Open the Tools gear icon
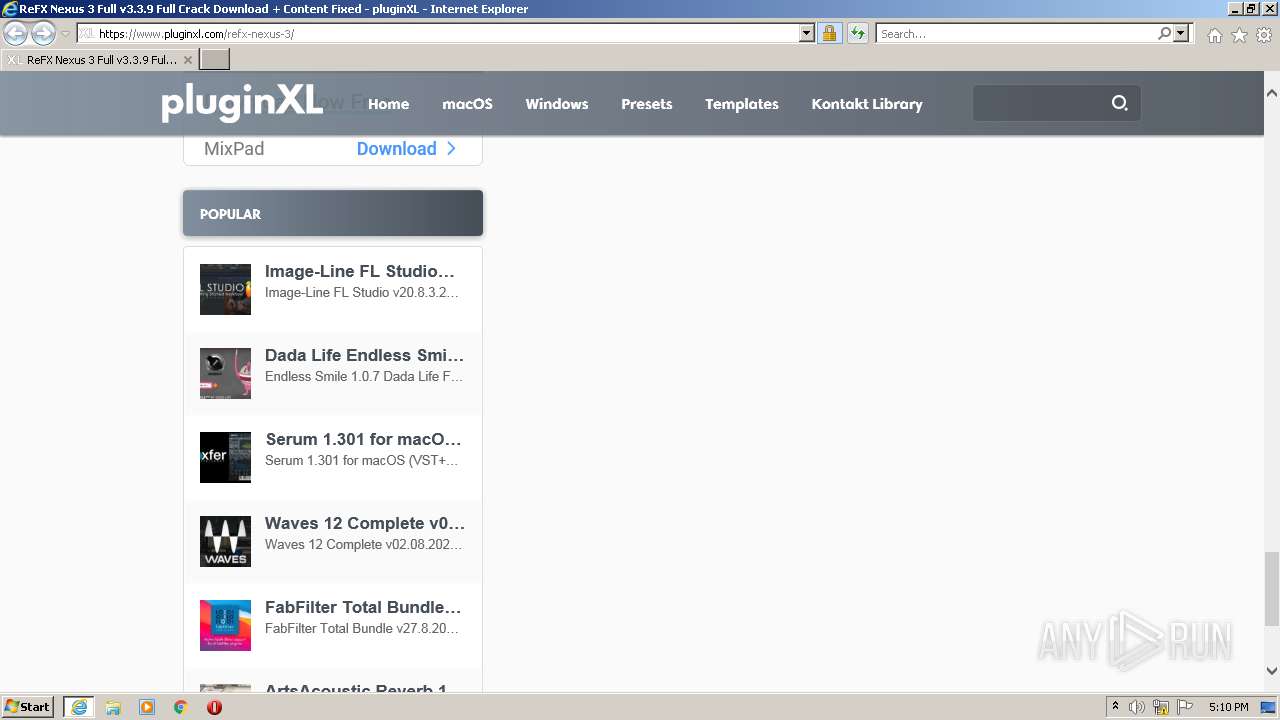 coord(1264,35)
